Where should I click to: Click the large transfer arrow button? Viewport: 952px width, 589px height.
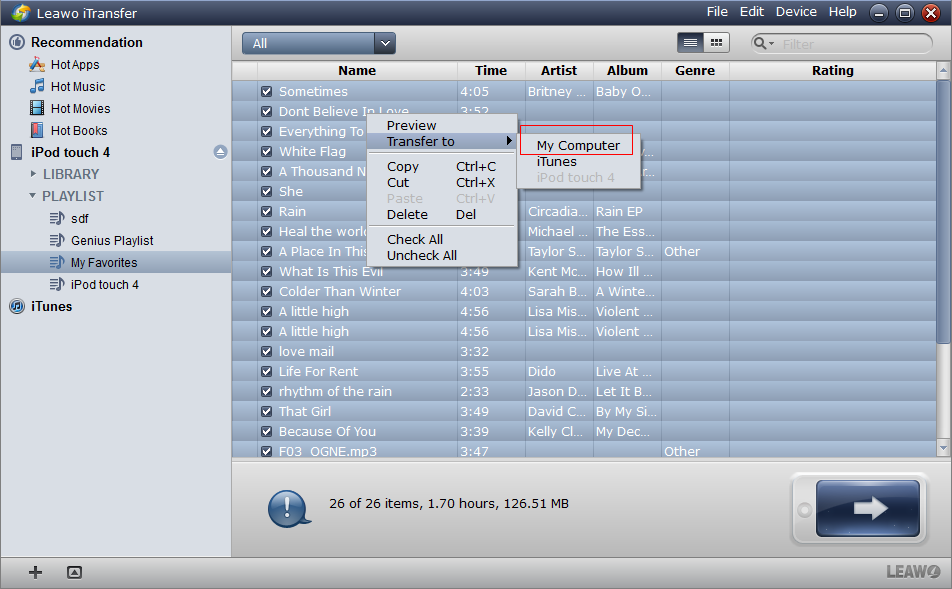click(x=868, y=508)
